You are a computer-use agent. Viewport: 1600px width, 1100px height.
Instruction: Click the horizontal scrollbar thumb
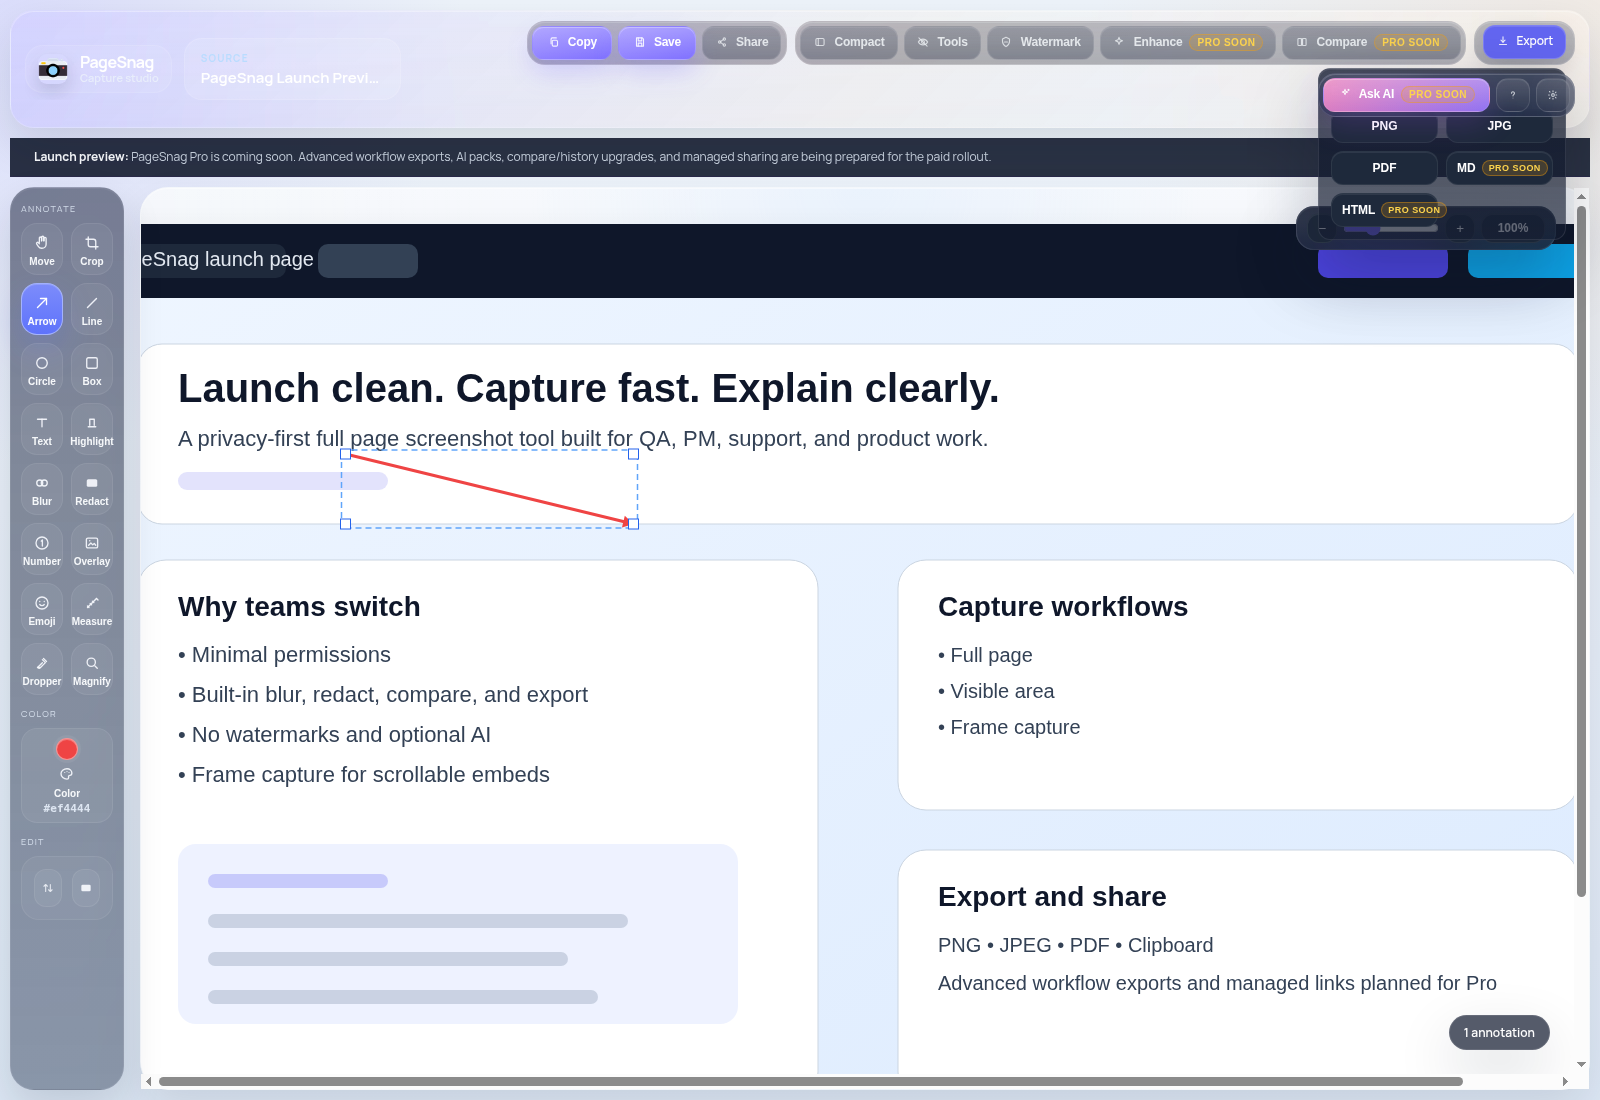(810, 1081)
